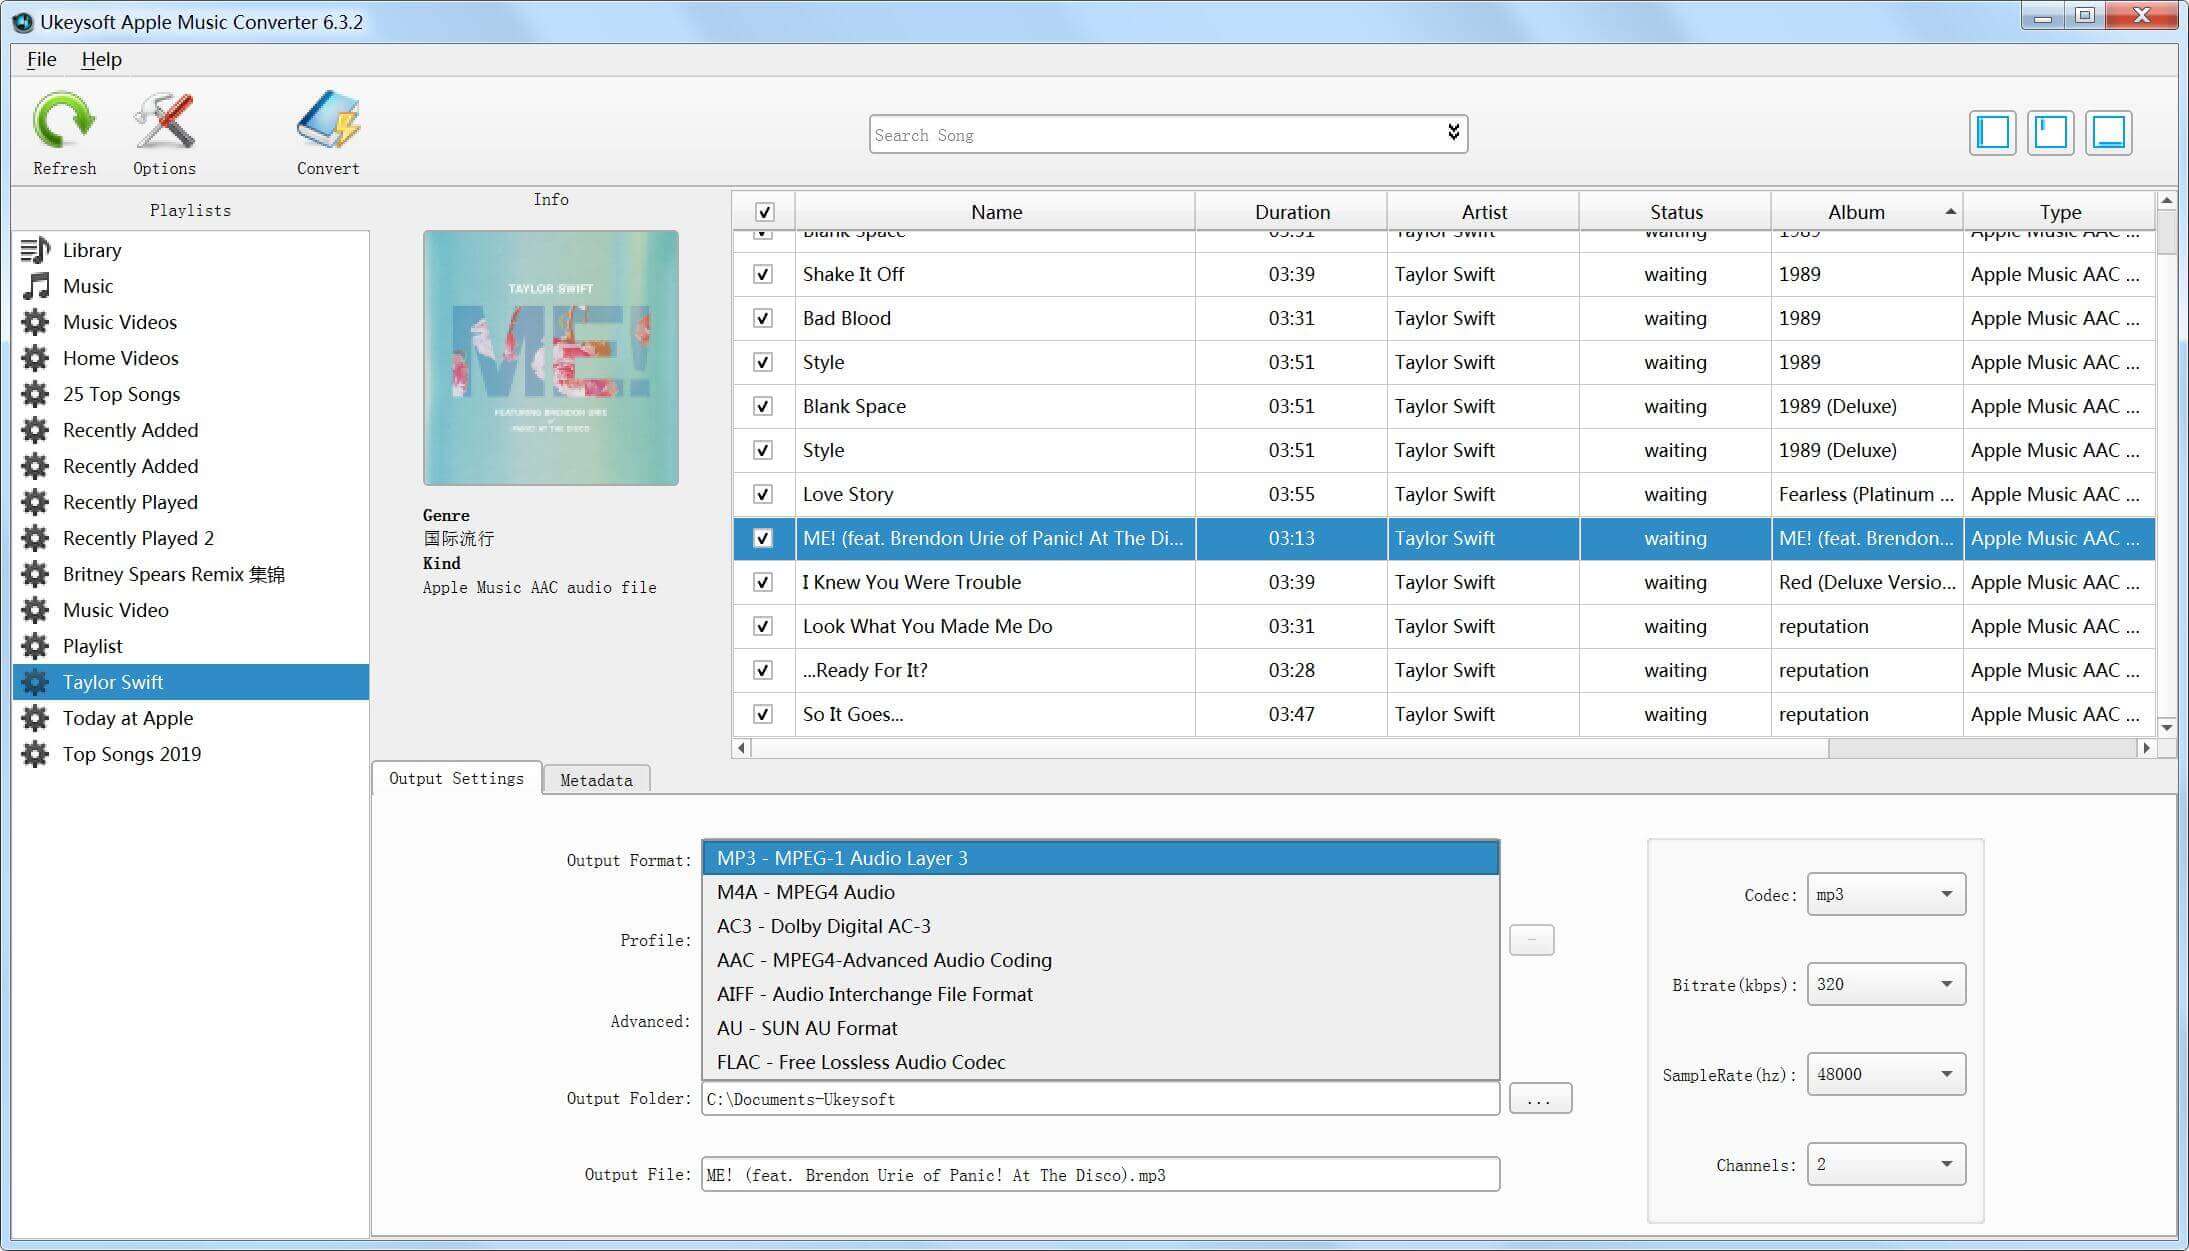
Task: Toggle checkbox for Love Story song row
Action: [x=764, y=493]
